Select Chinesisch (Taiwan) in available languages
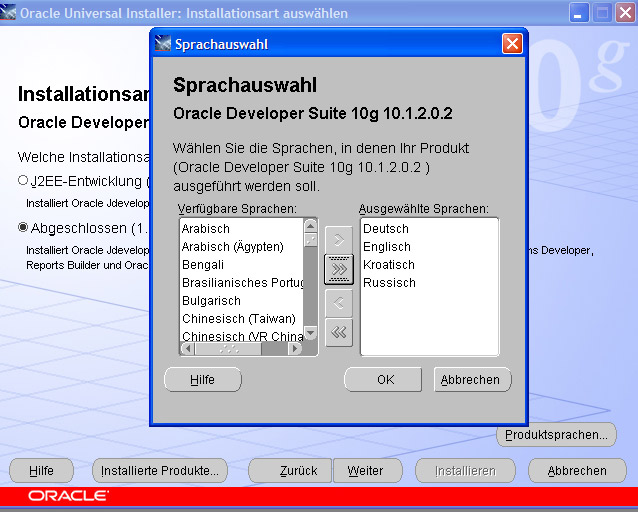The width and height of the screenshot is (638, 512). pyautogui.click(x=242, y=319)
